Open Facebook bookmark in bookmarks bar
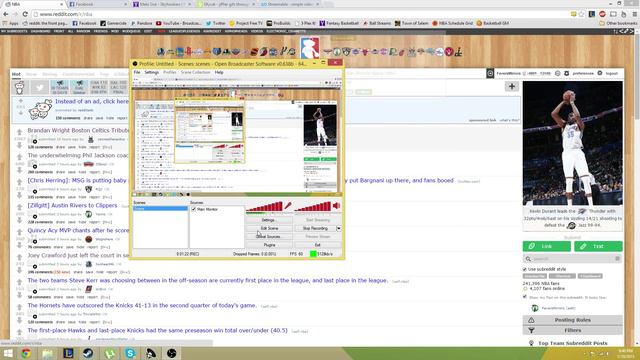 (x=84, y=23)
